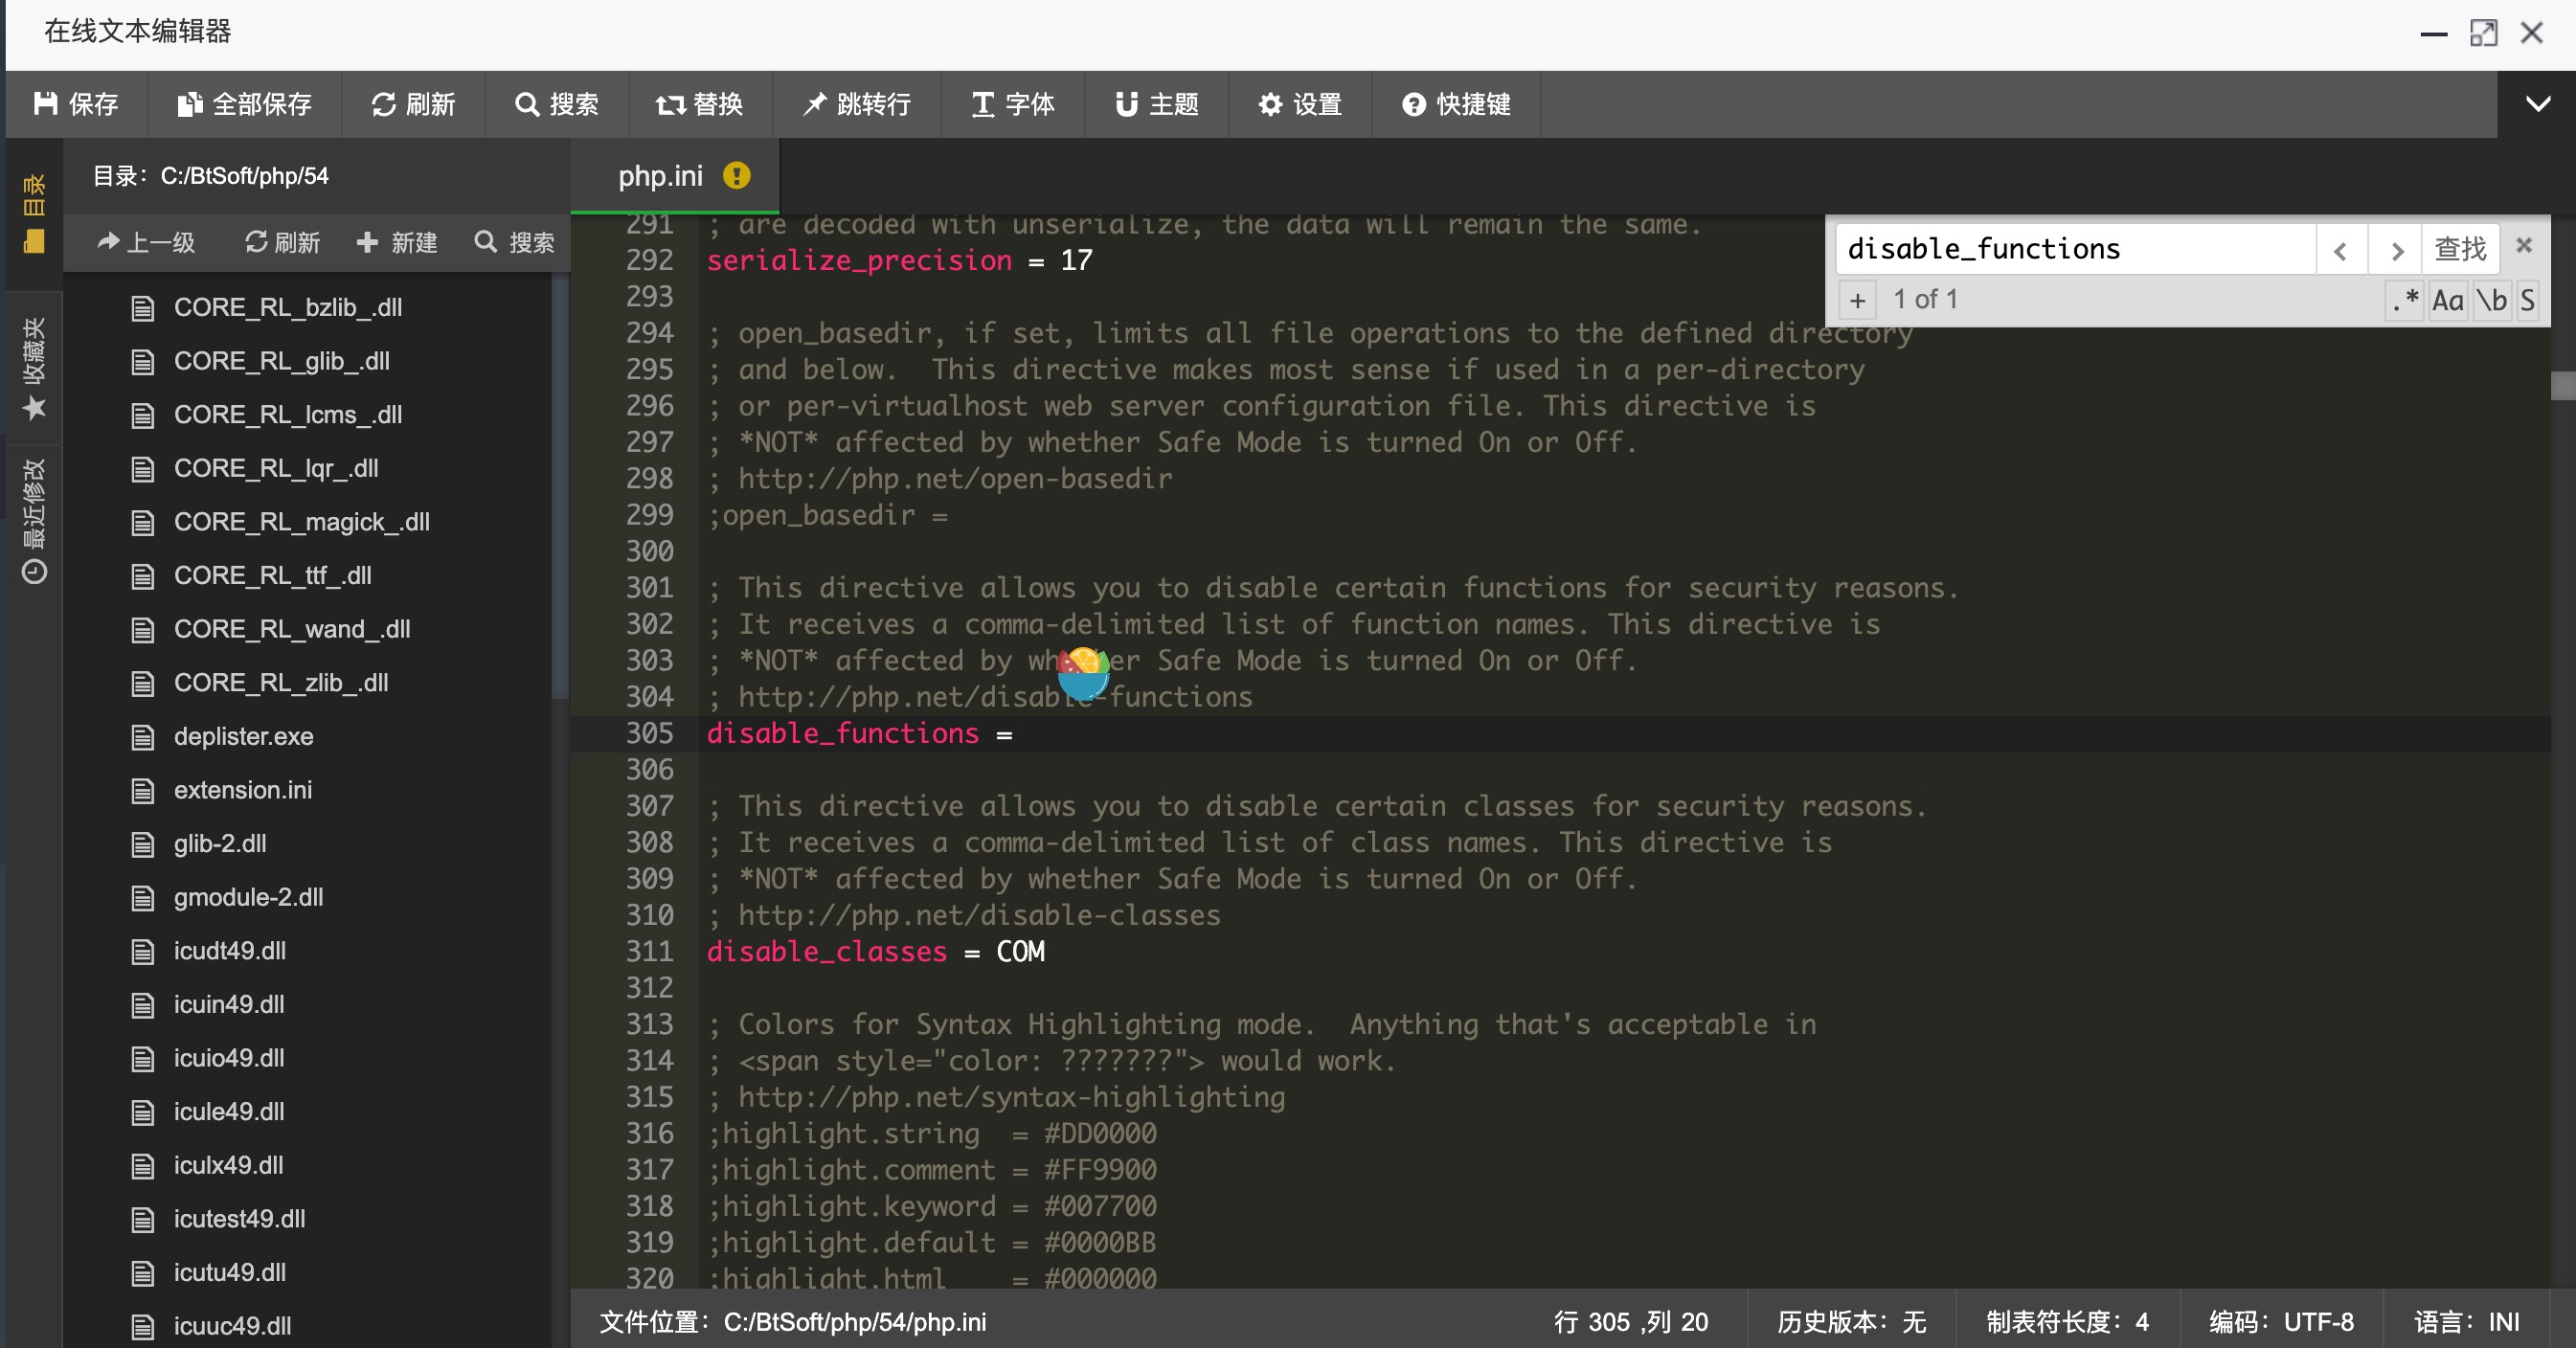
Task: Click file icon beside icuin49.dll
Action: pos(143,1005)
